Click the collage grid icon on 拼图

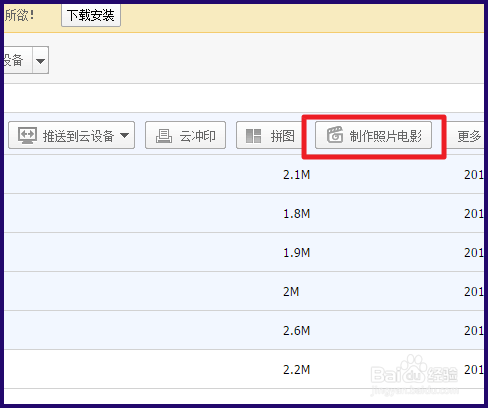253,136
